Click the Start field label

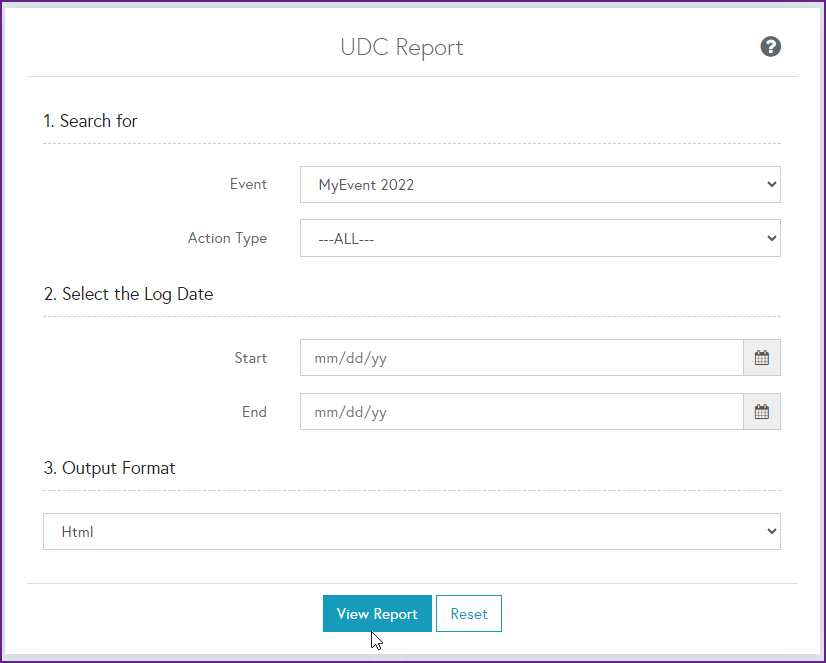click(x=251, y=358)
